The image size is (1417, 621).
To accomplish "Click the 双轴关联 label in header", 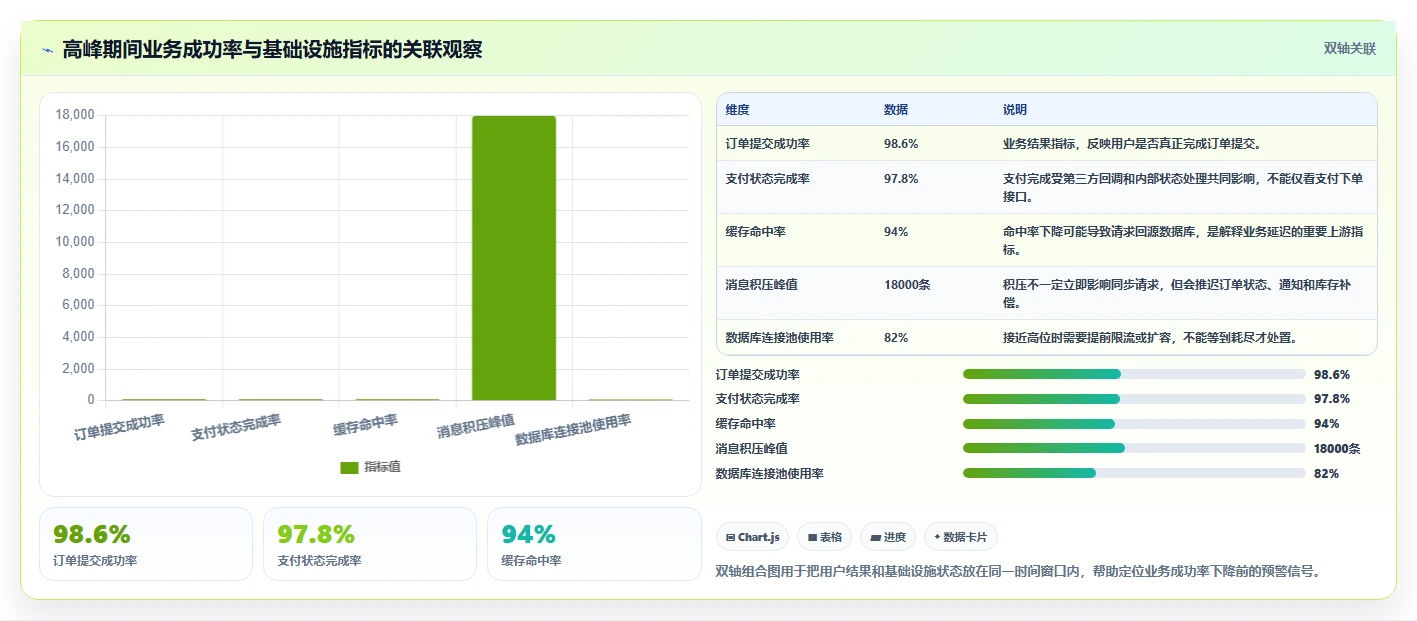I will point(1350,48).
